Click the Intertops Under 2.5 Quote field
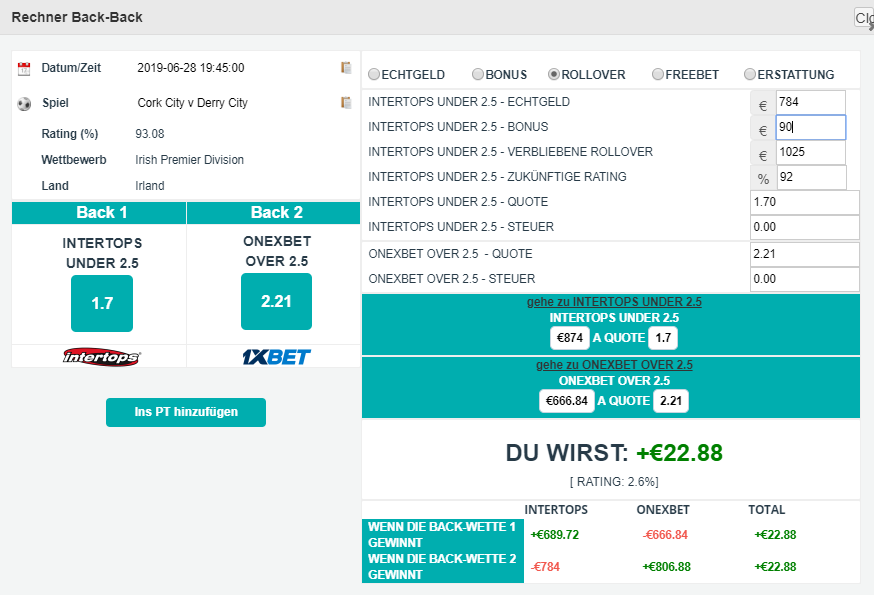Image resolution: width=874 pixels, height=595 pixels. pos(805,202)
